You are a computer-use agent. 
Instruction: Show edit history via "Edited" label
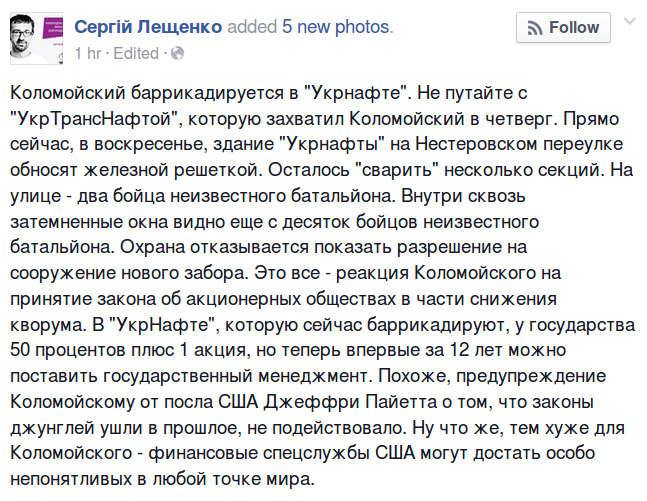[x=136, y=54]
